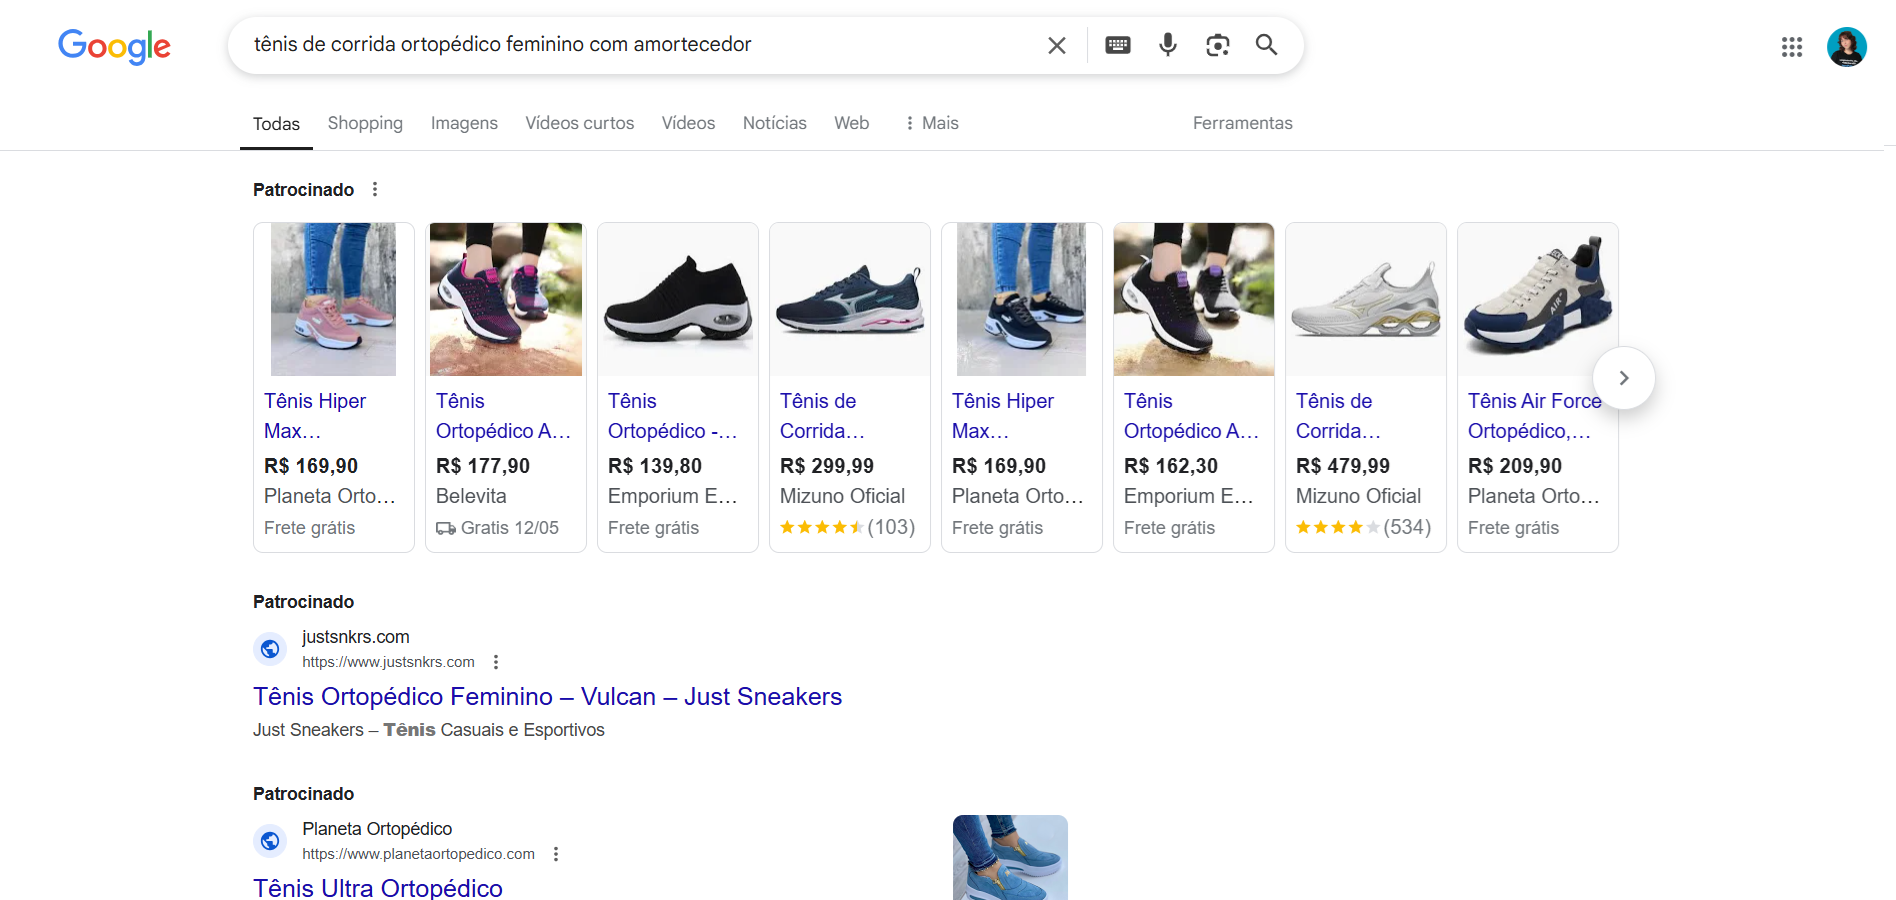
Task: Open the on-screen keyboard input tool
Action: pos(1118,45)
